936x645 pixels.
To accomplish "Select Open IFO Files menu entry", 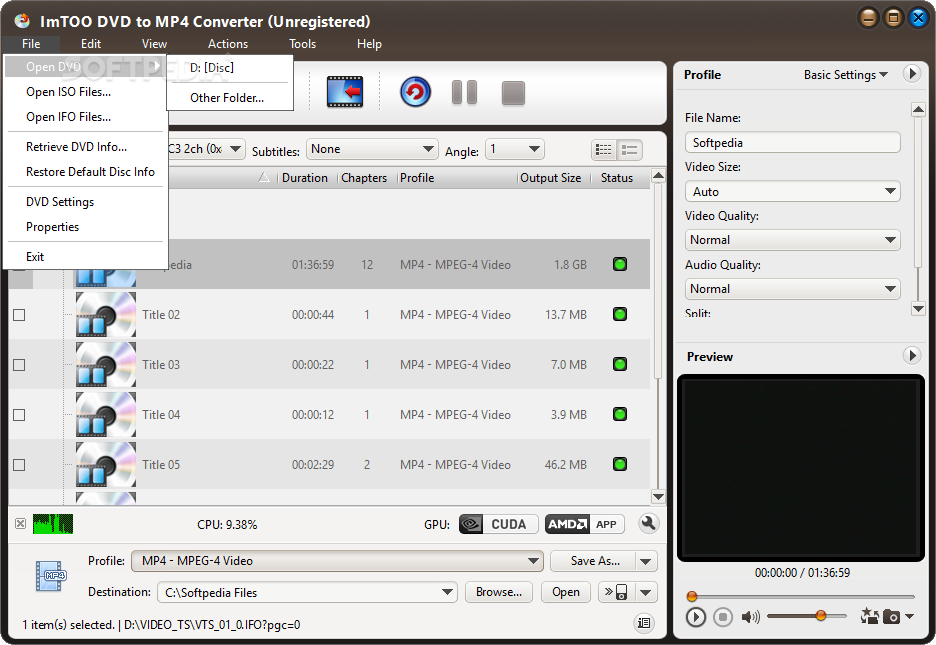I will 85,117.
